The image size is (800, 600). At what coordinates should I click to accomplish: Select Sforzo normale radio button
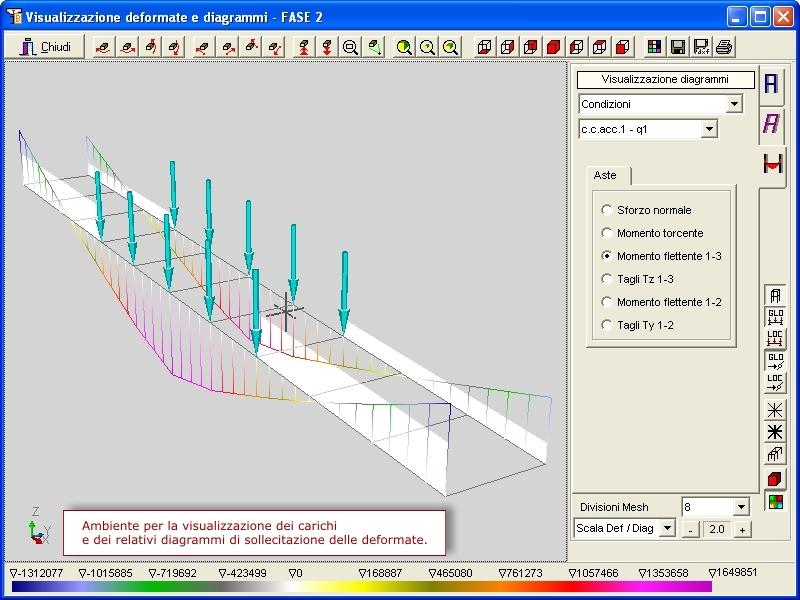(607, 210)
